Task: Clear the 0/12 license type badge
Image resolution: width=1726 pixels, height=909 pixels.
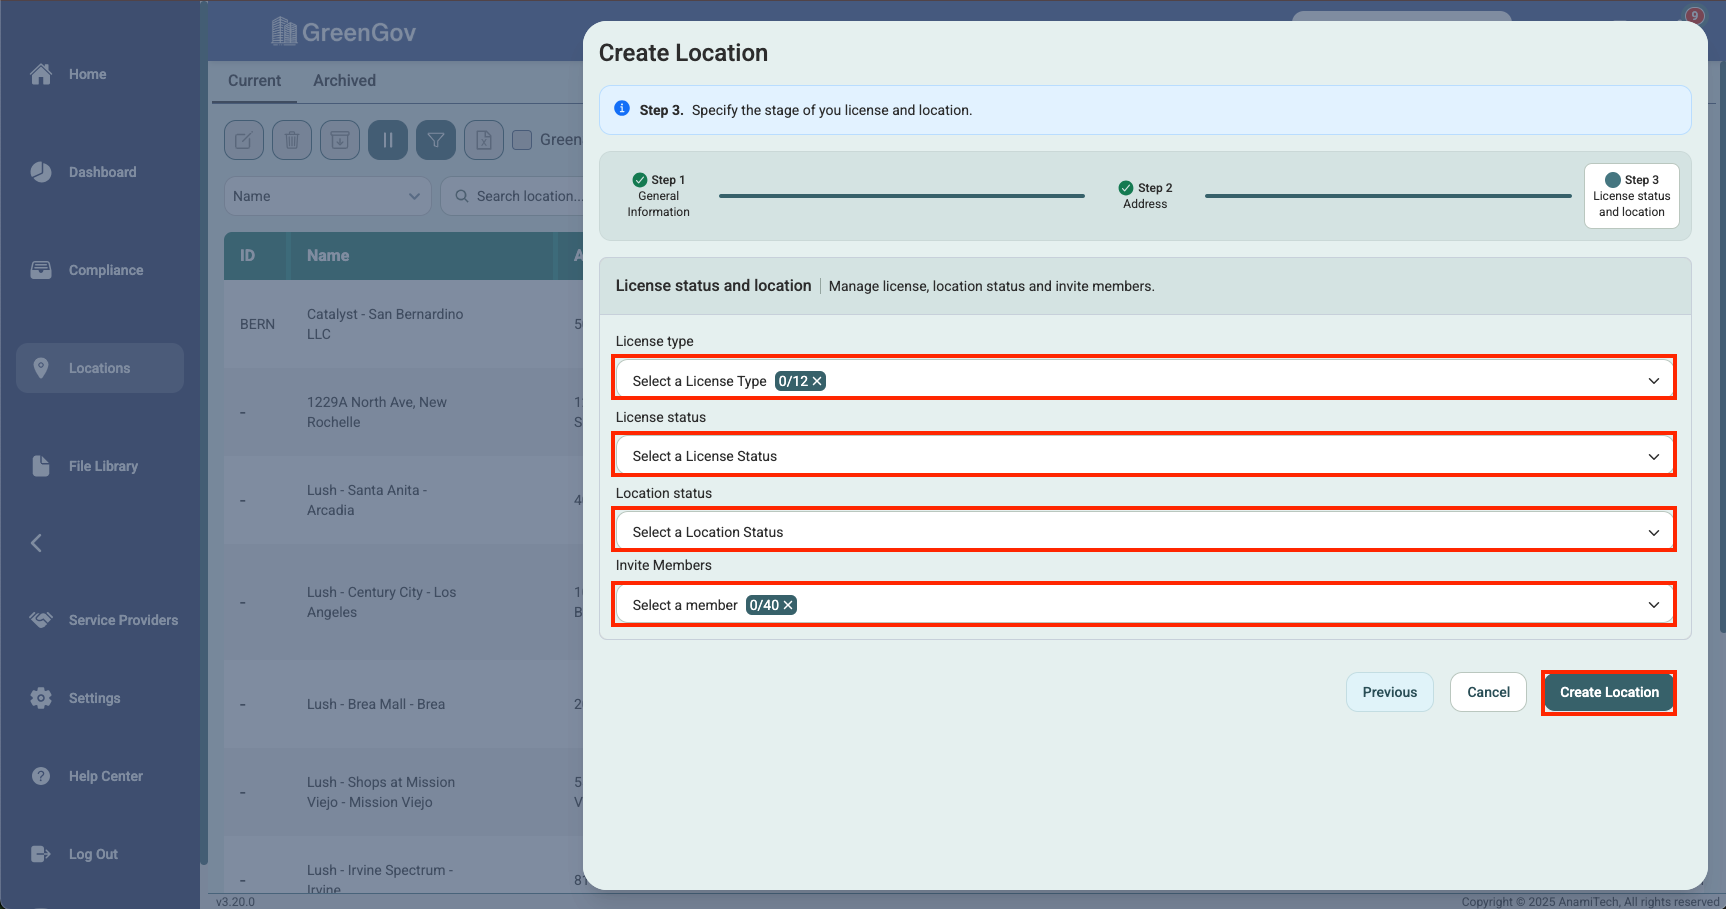Action: pos(817,381)
